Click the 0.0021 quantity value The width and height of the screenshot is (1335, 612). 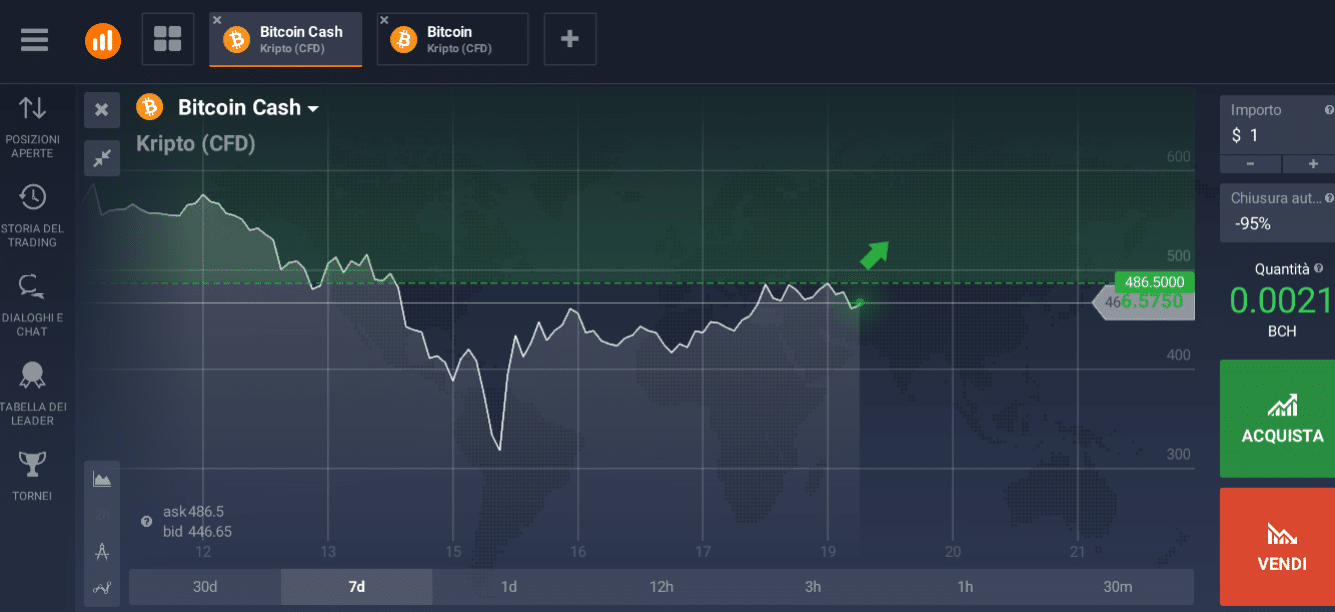pyautogui.click(x=1282, y=301)
